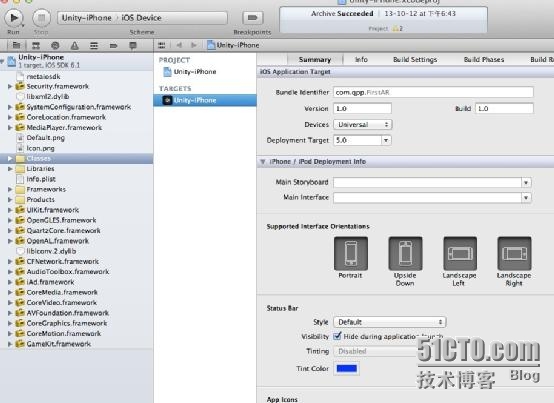The width and height of the screenshot is (554, 403).
Task: Expand the Frameworks folder
Action: [x=10, y=189]
